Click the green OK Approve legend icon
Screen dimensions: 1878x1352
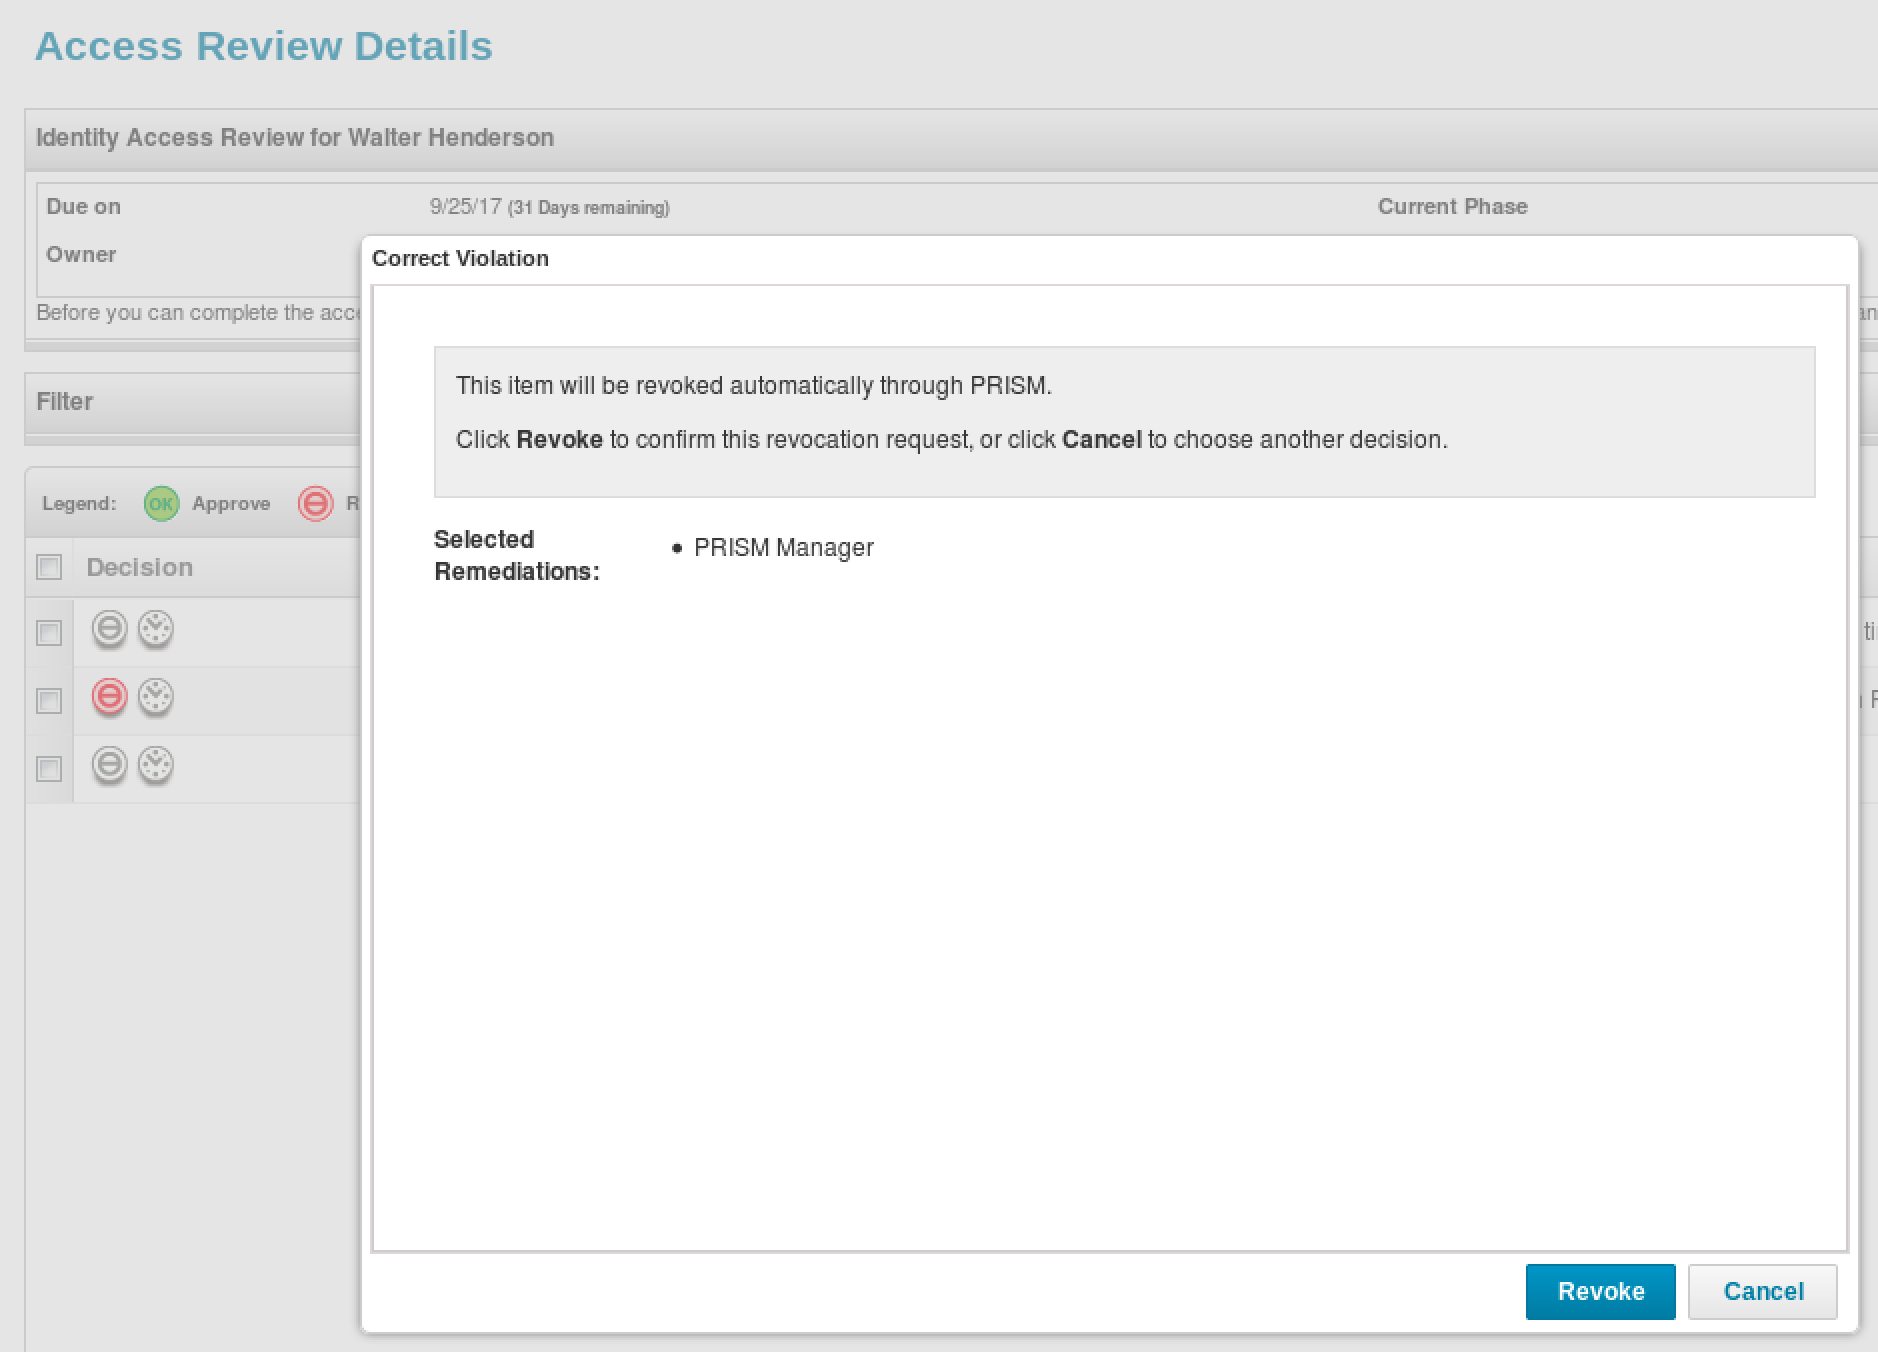coord(161,504)
